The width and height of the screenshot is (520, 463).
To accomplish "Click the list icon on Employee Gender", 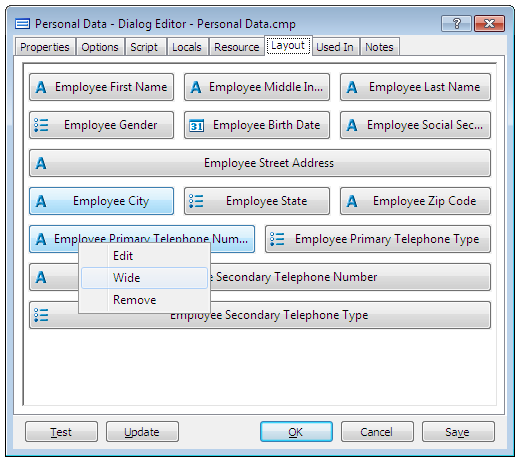I will tap(41, 125).
